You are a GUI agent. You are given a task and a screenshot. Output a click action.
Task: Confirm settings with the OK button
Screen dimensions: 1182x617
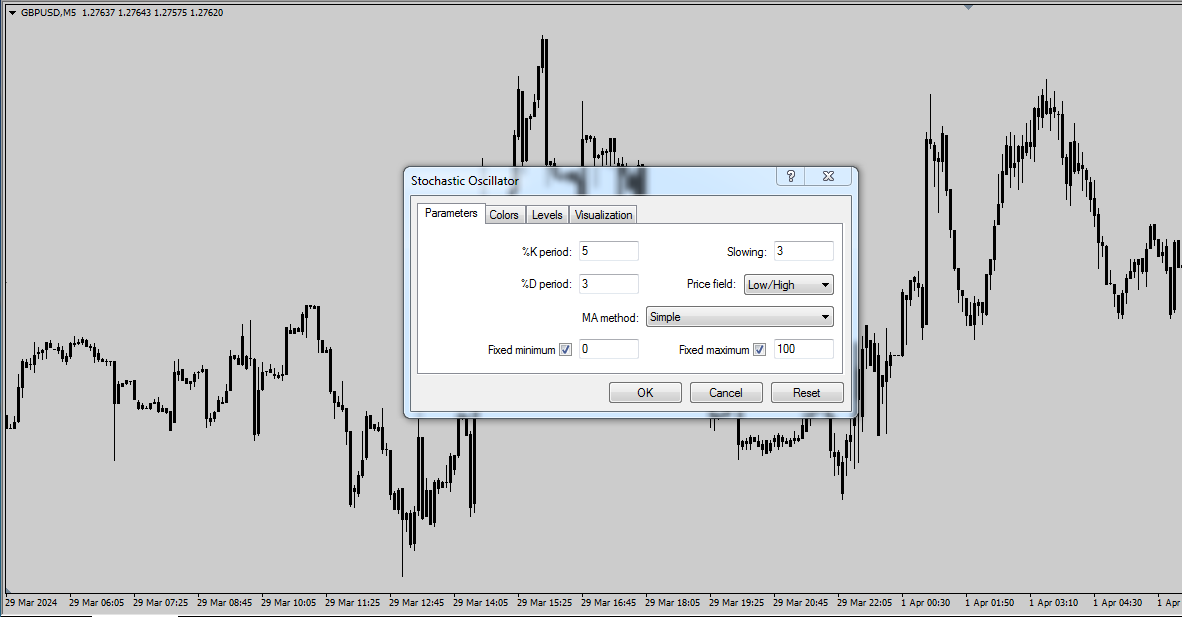645,393
